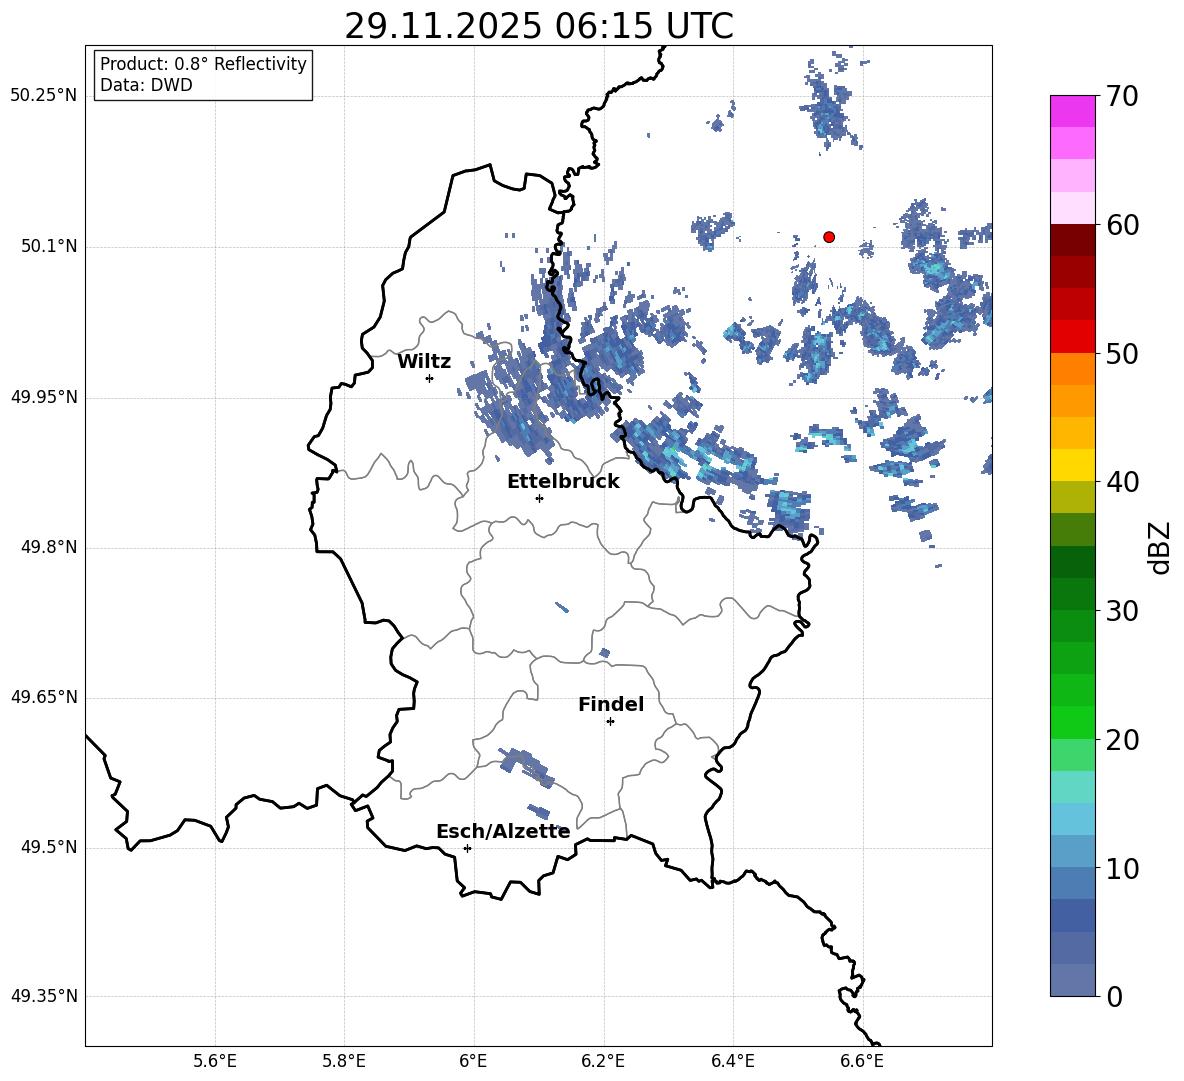Click the 5.8°E longitude label

344,1061
